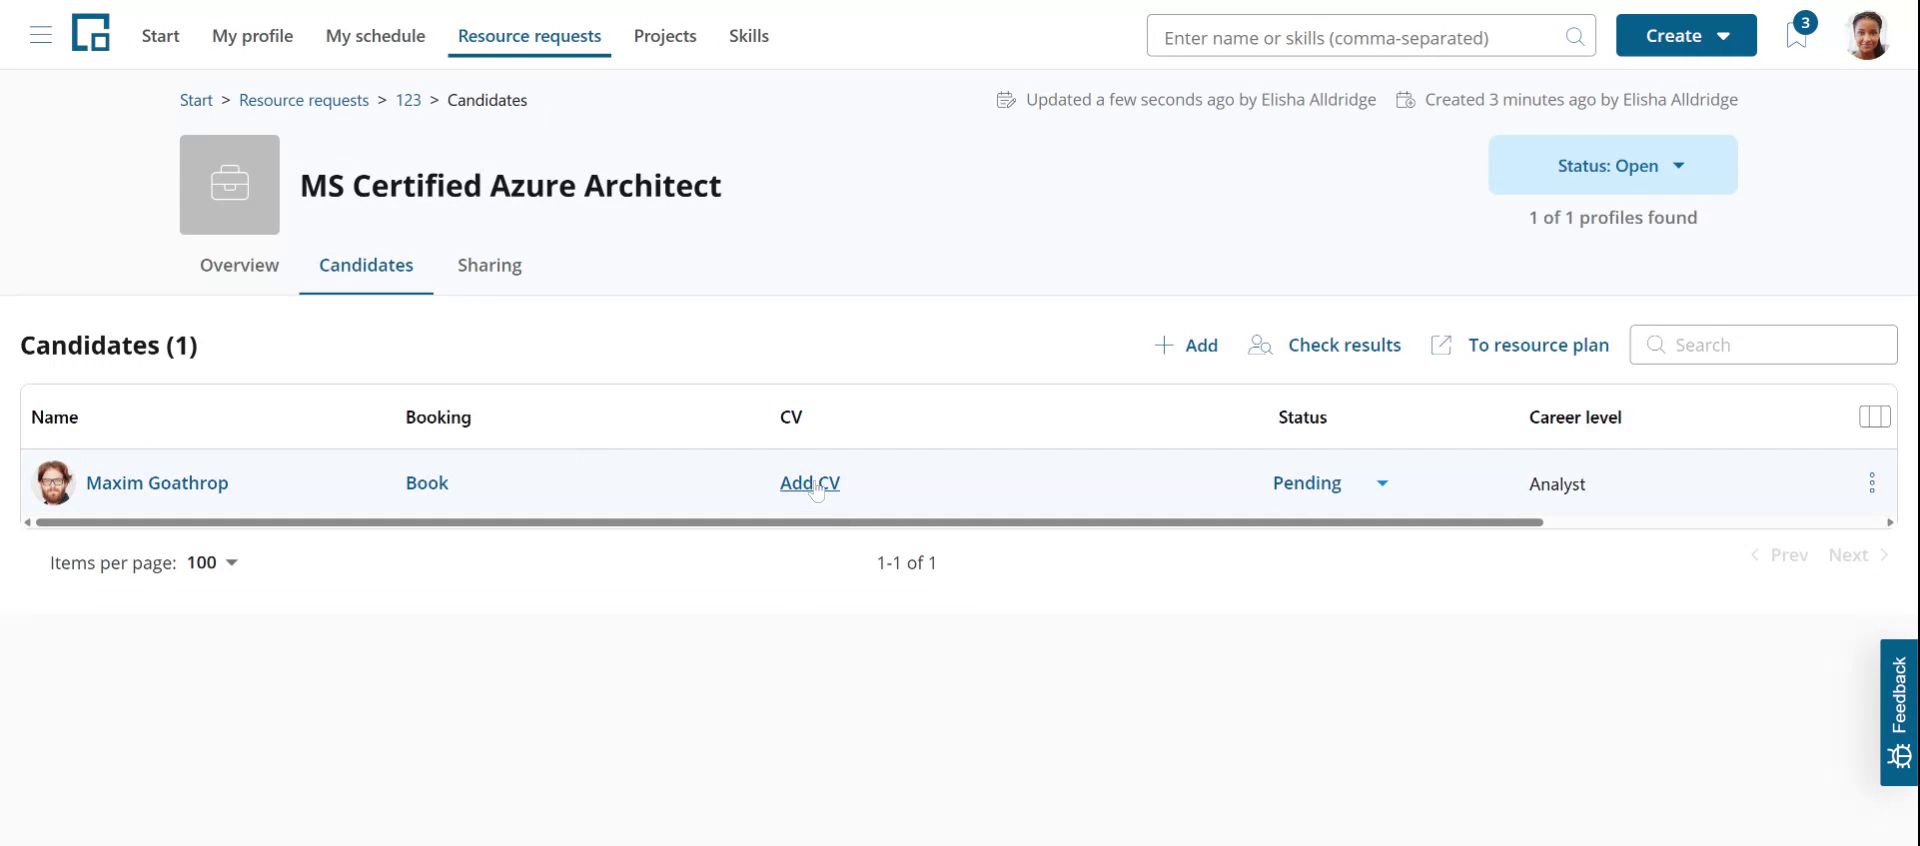1920x846 pixels.
Task: Click the Updated info edit icon
Action: pos(1006,100)
